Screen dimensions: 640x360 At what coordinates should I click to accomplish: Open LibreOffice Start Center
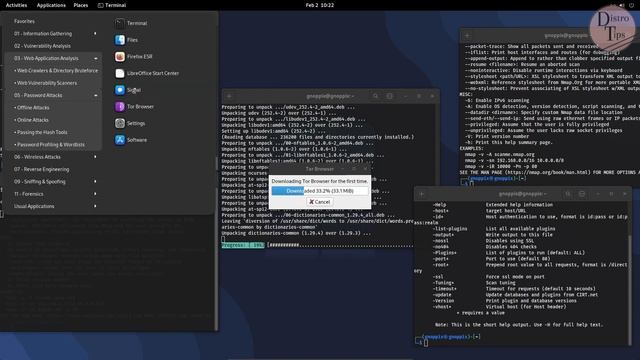[x=147, y=73]
